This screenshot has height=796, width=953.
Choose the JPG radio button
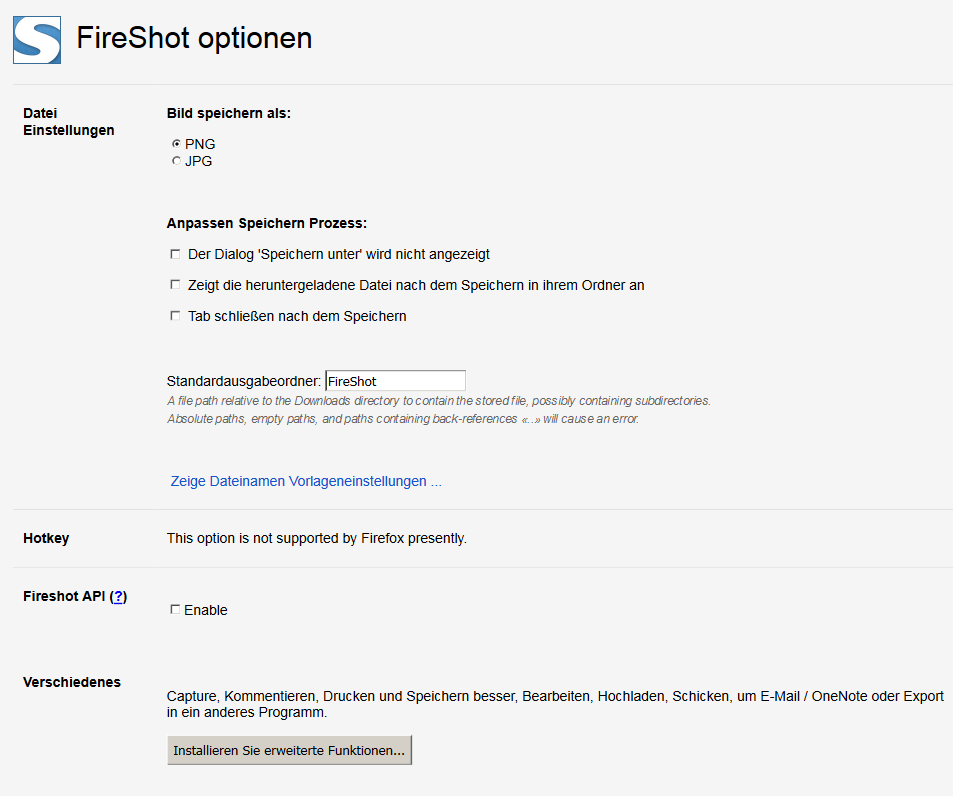[x=176, y=161]
